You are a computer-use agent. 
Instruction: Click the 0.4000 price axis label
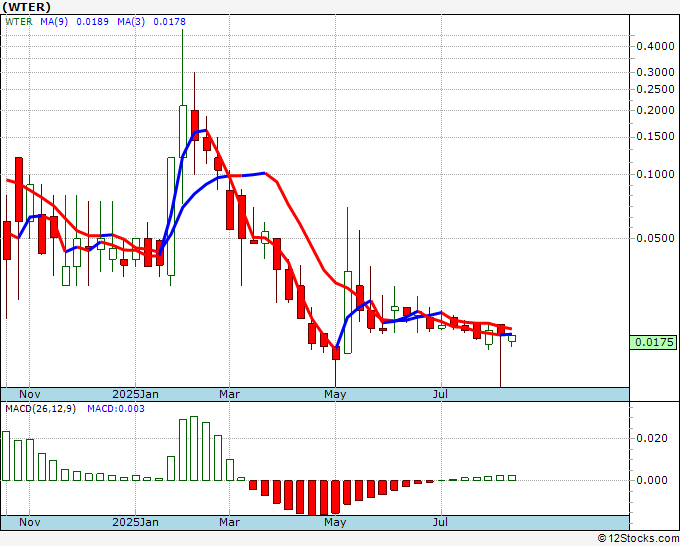coord(655,46)
